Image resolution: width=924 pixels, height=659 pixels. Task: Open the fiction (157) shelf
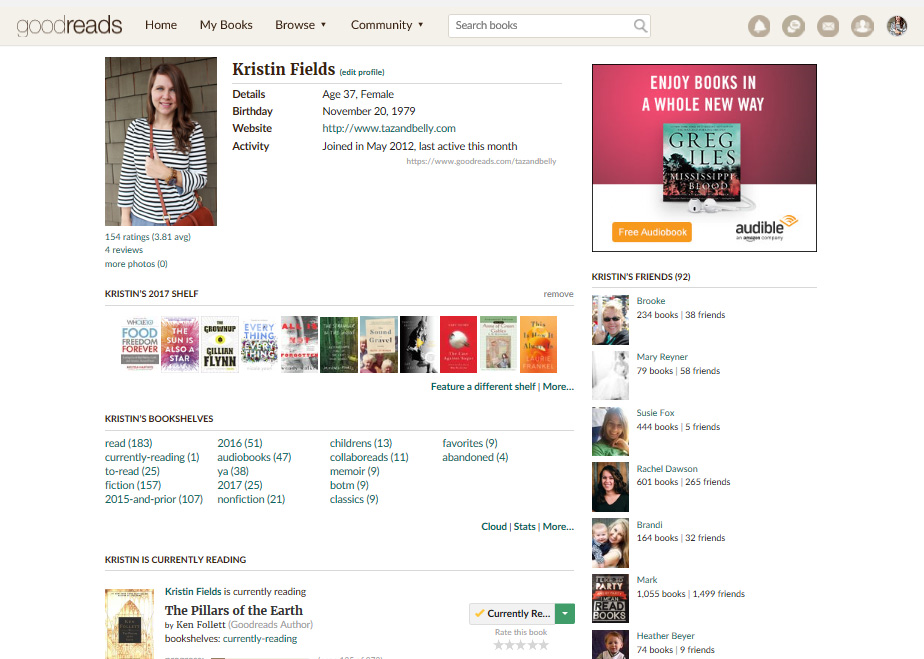tap(133, 485)
